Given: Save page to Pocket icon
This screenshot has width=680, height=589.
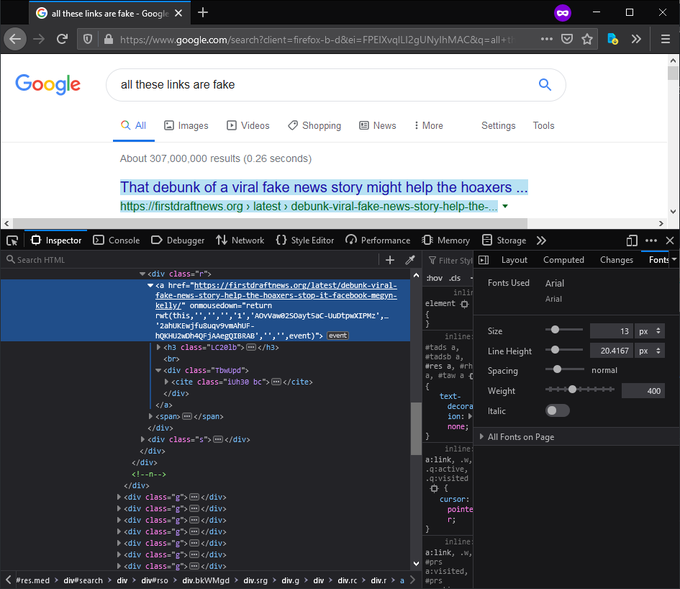Looking at the screenshot, I should (567, 39).
